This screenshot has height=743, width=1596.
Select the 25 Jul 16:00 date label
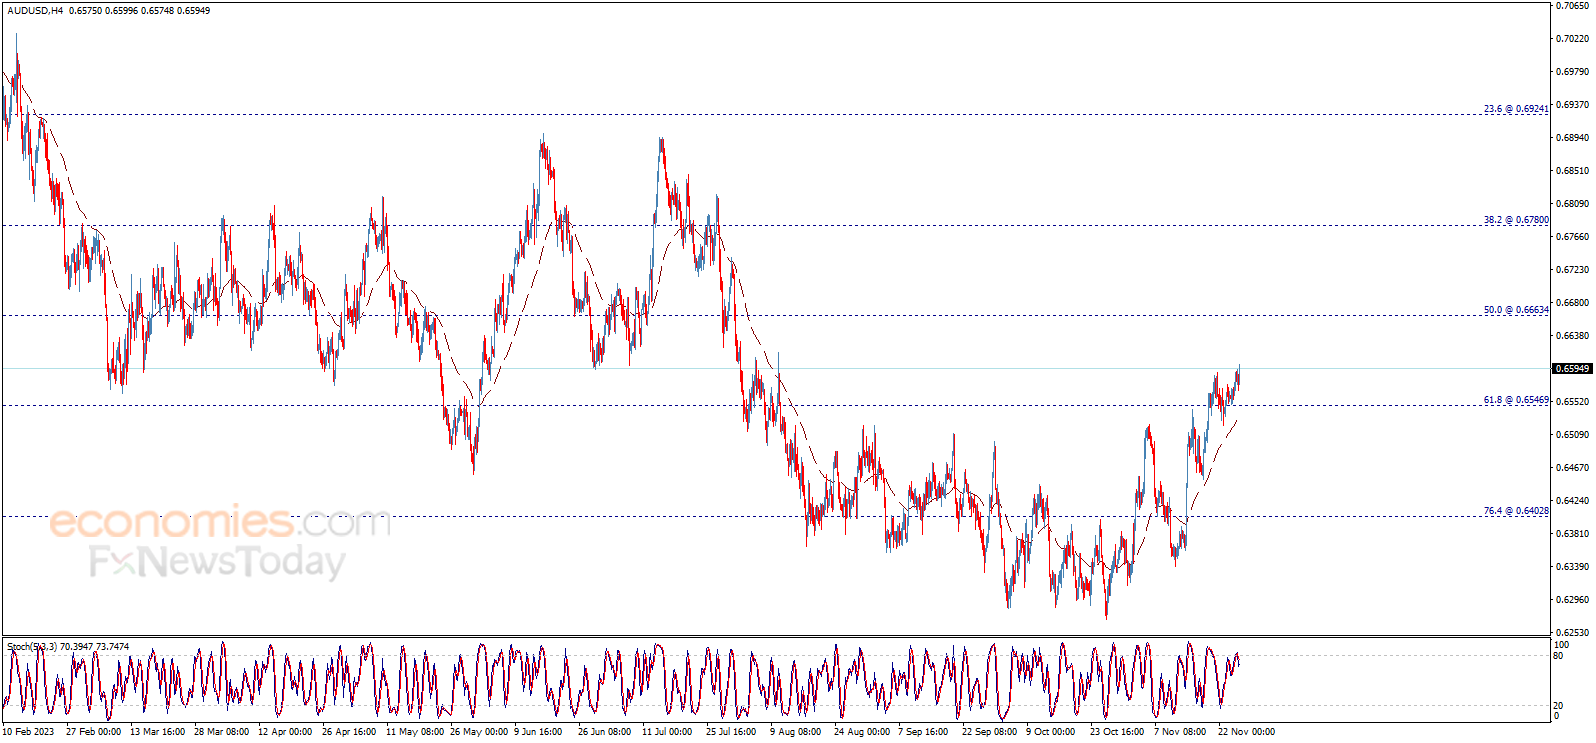click(x=731, y=732)
